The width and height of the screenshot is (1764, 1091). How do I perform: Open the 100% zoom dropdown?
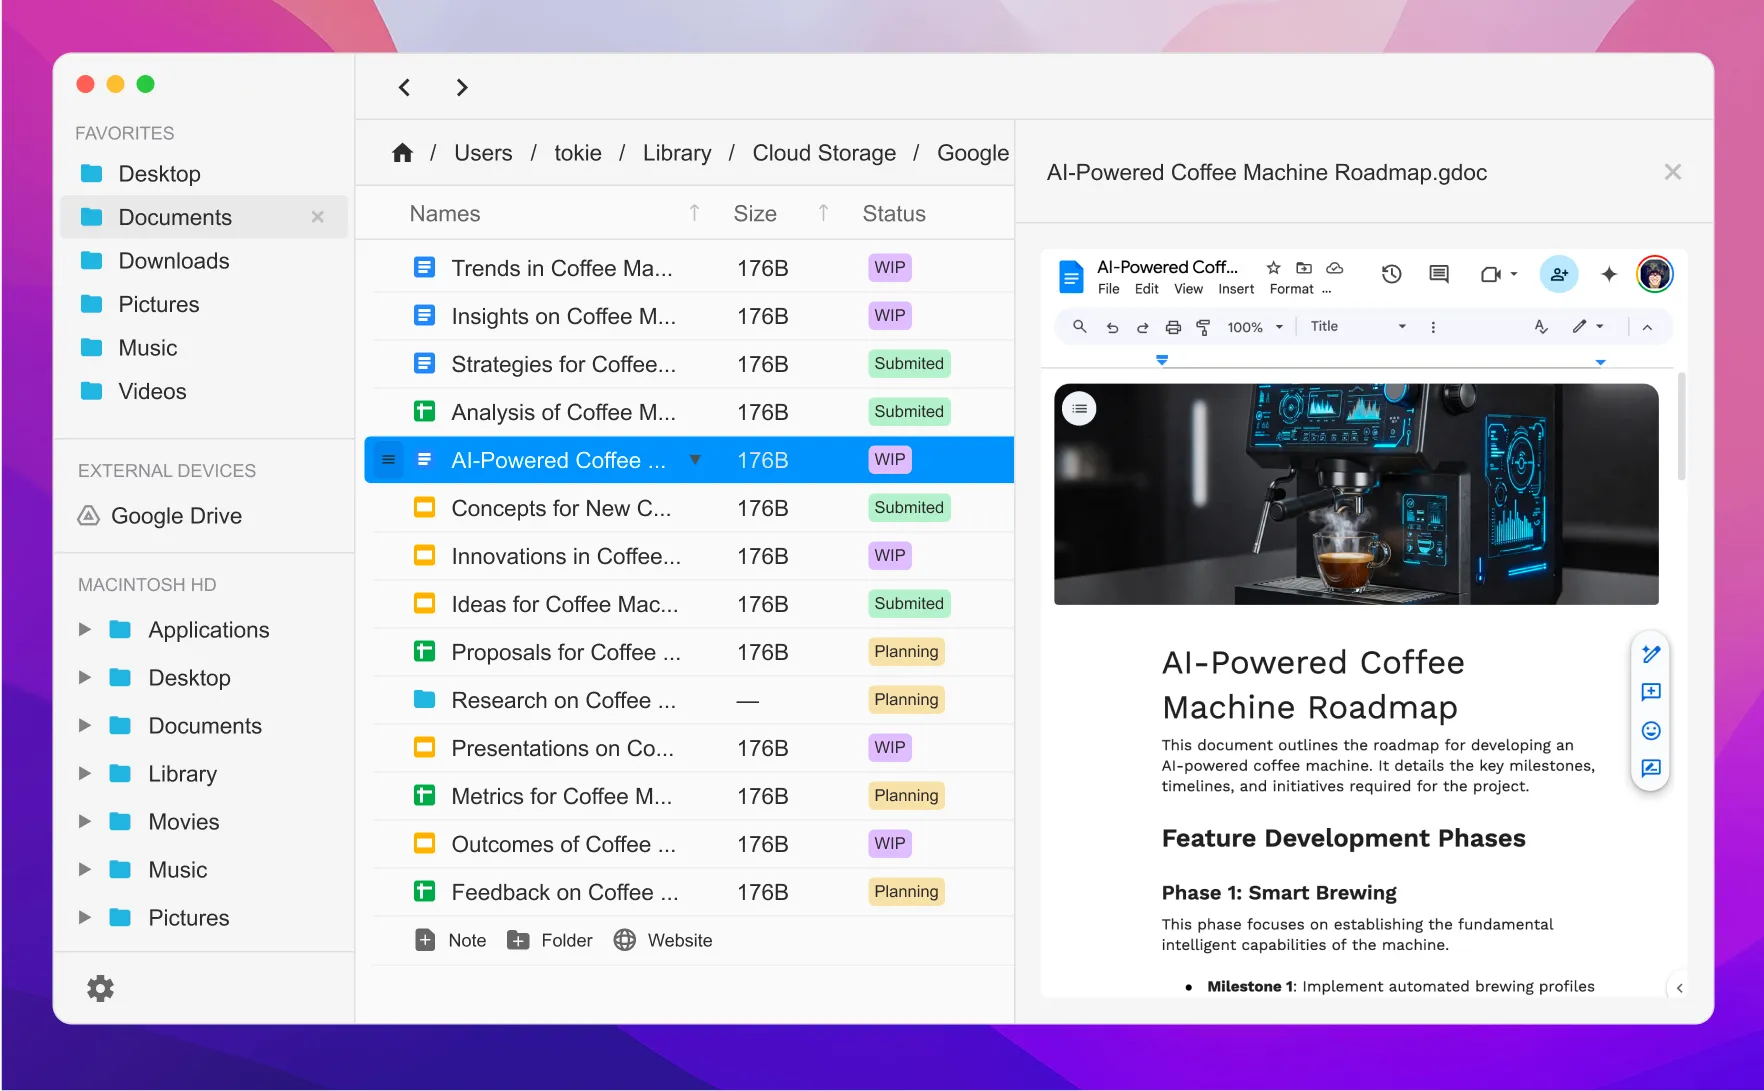[x=1254, y=327]
